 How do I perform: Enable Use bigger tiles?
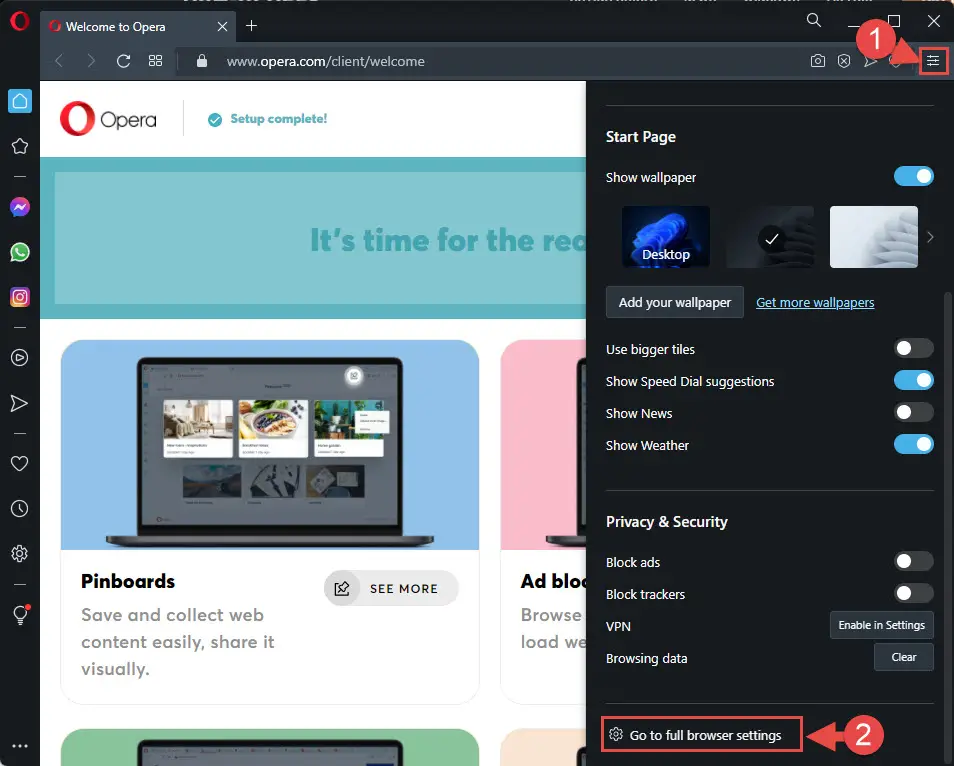coord(913,348)
